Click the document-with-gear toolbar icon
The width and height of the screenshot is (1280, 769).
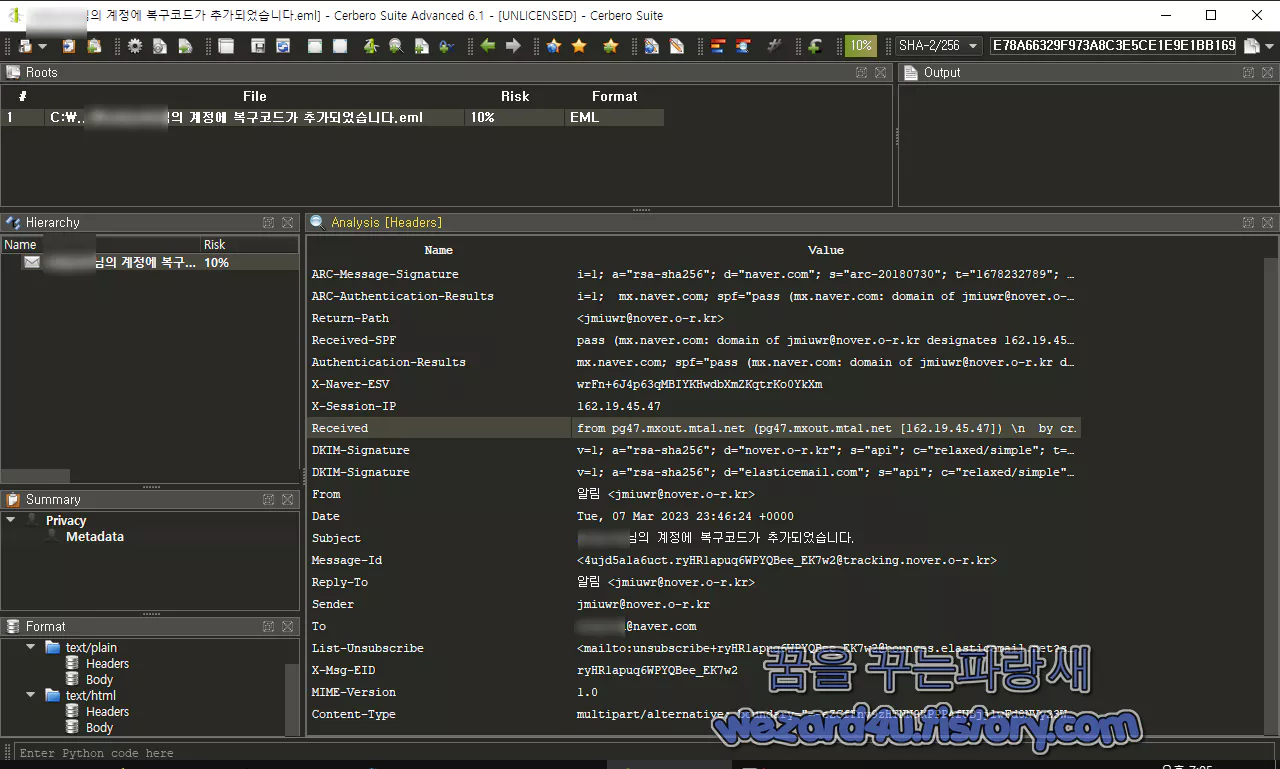(160, 46)
